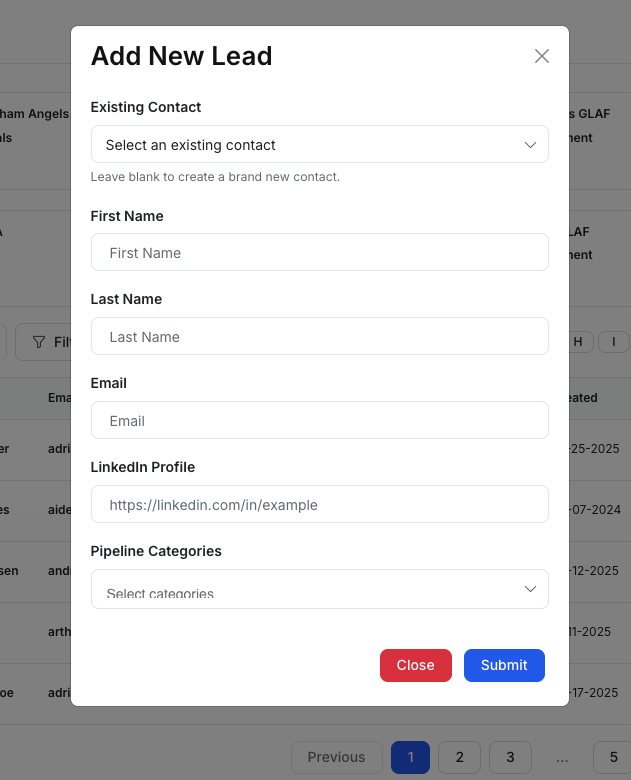Image resolution: width=631 pixels, height=780 pixels.
Task: Close the Add New Lead dialog with X
Action: pos(542,56)
